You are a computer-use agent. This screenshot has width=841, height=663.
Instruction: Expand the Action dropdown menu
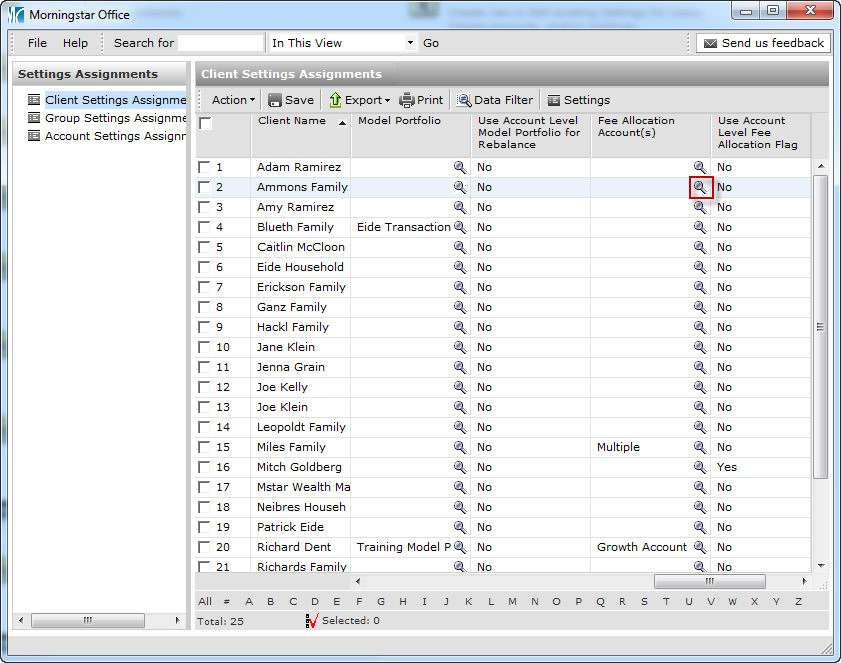(233, 100)
